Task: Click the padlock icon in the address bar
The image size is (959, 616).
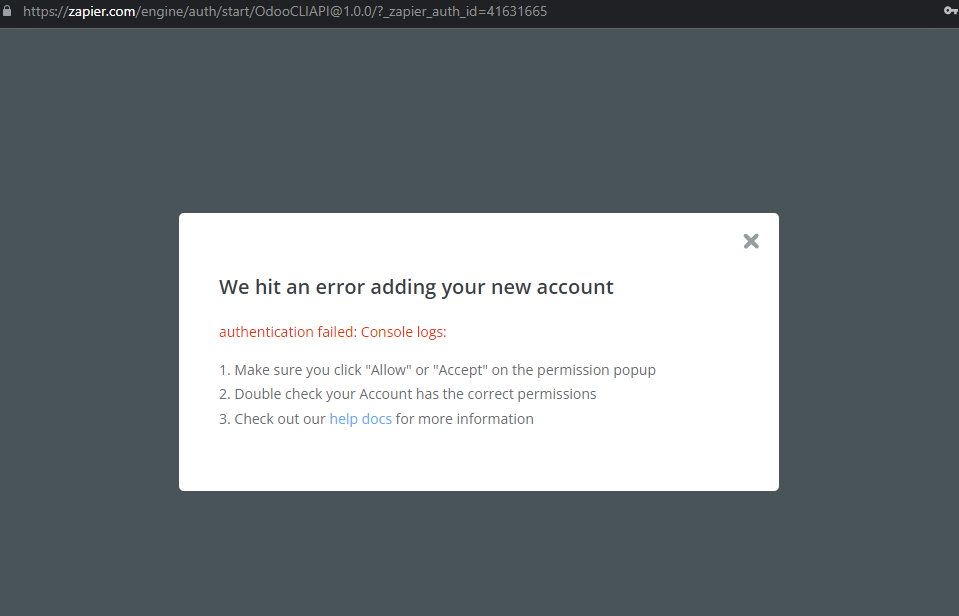Action: click(x=7, y=10)
